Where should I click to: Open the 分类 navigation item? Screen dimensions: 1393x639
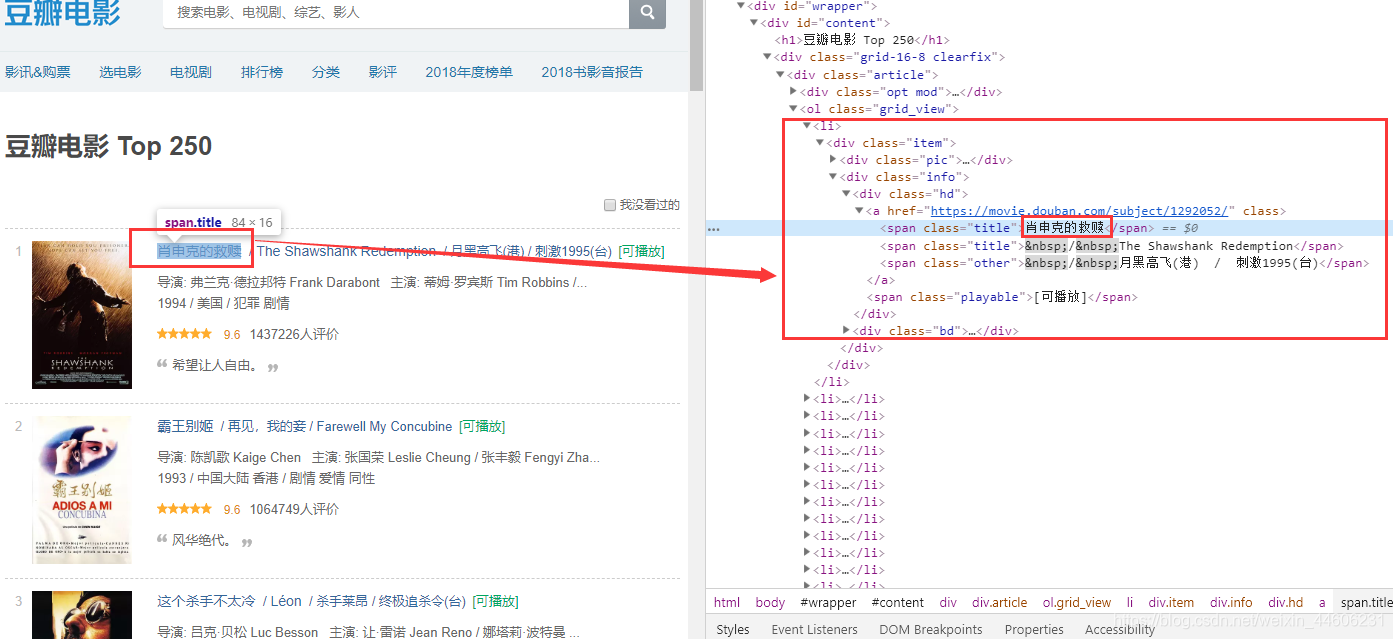coord(326,72)
